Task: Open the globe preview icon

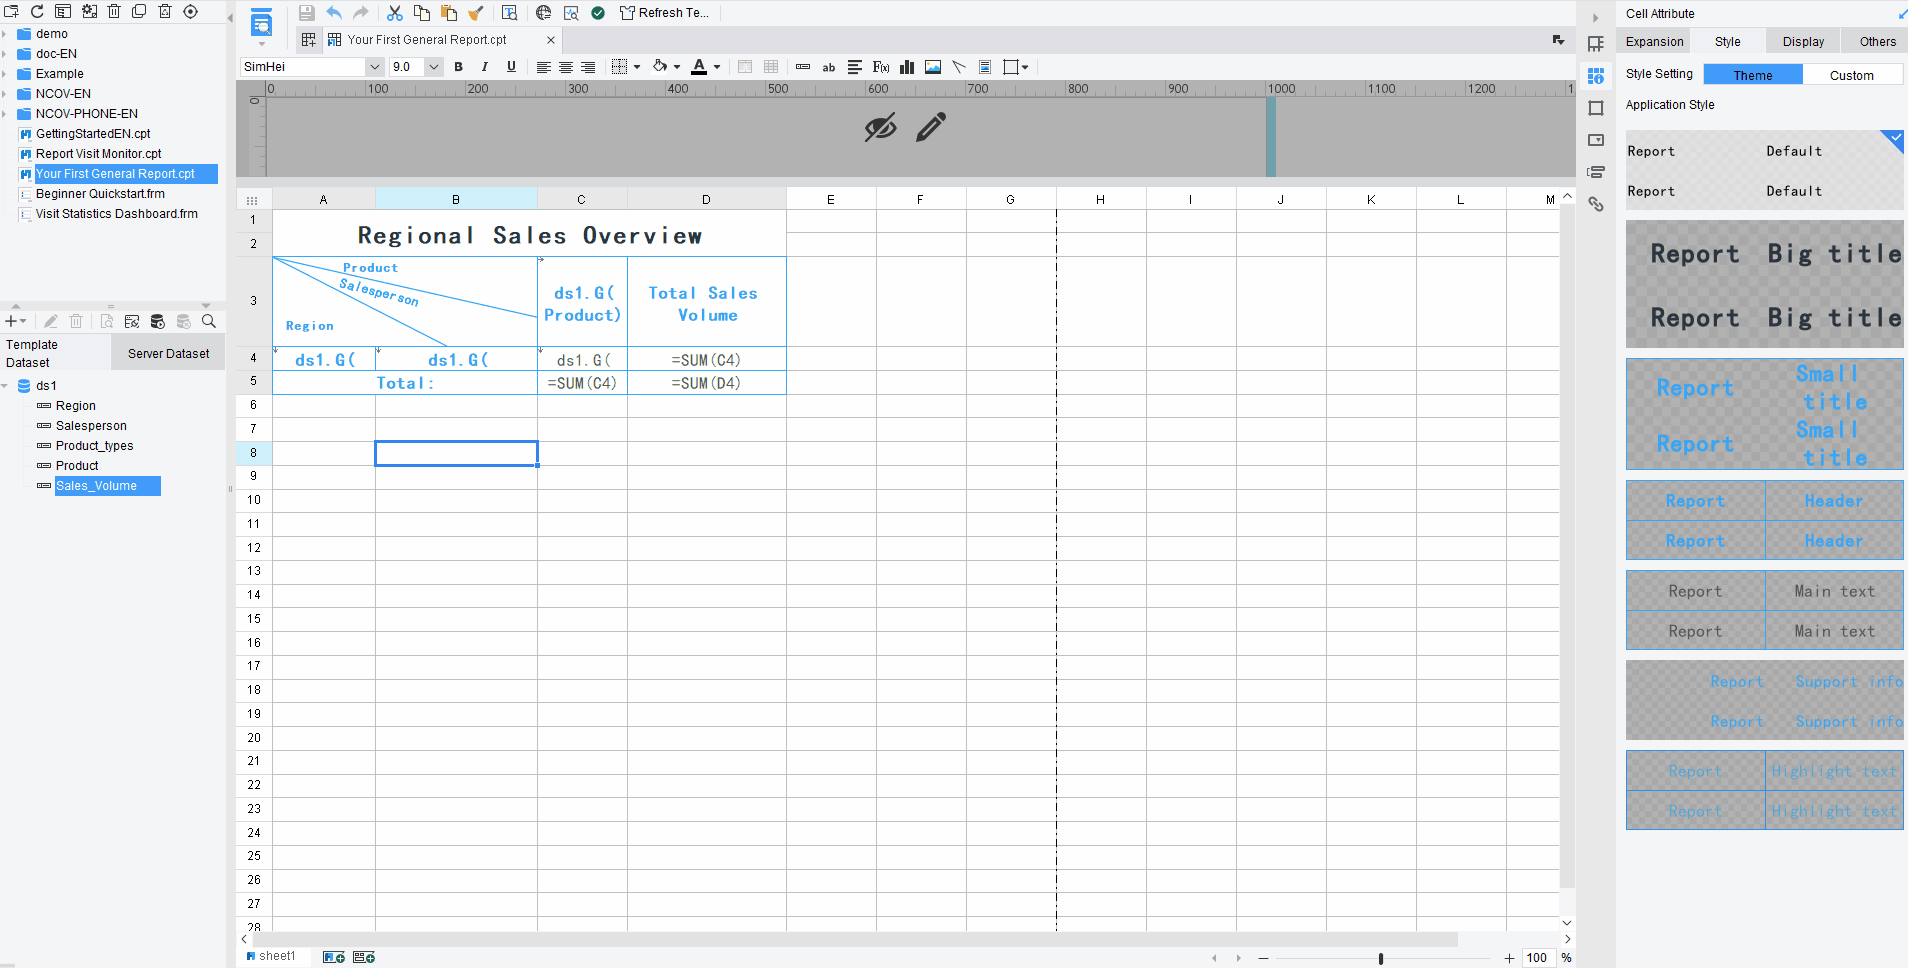Action: point(543,13)
